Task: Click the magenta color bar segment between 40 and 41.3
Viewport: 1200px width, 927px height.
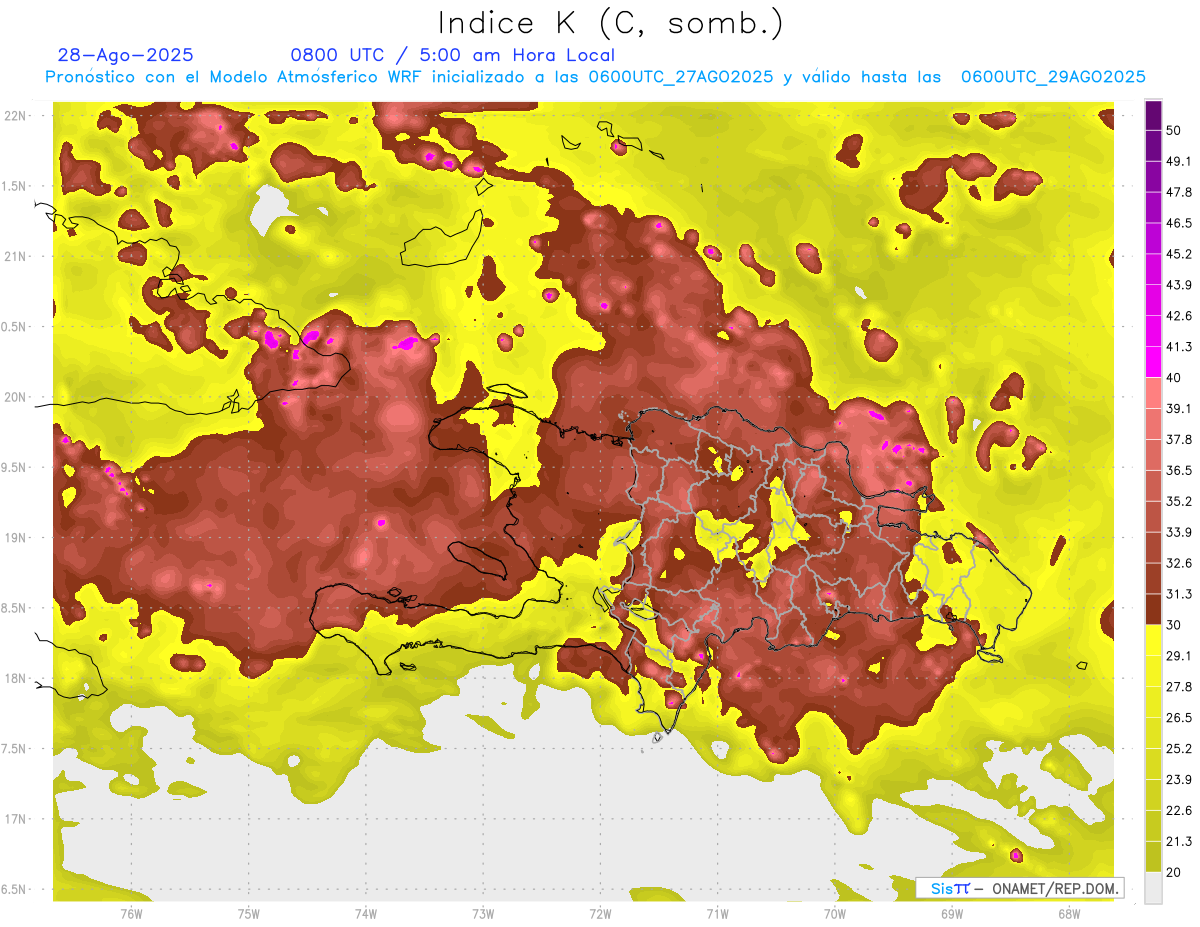Action: [x=1153, y=362]
